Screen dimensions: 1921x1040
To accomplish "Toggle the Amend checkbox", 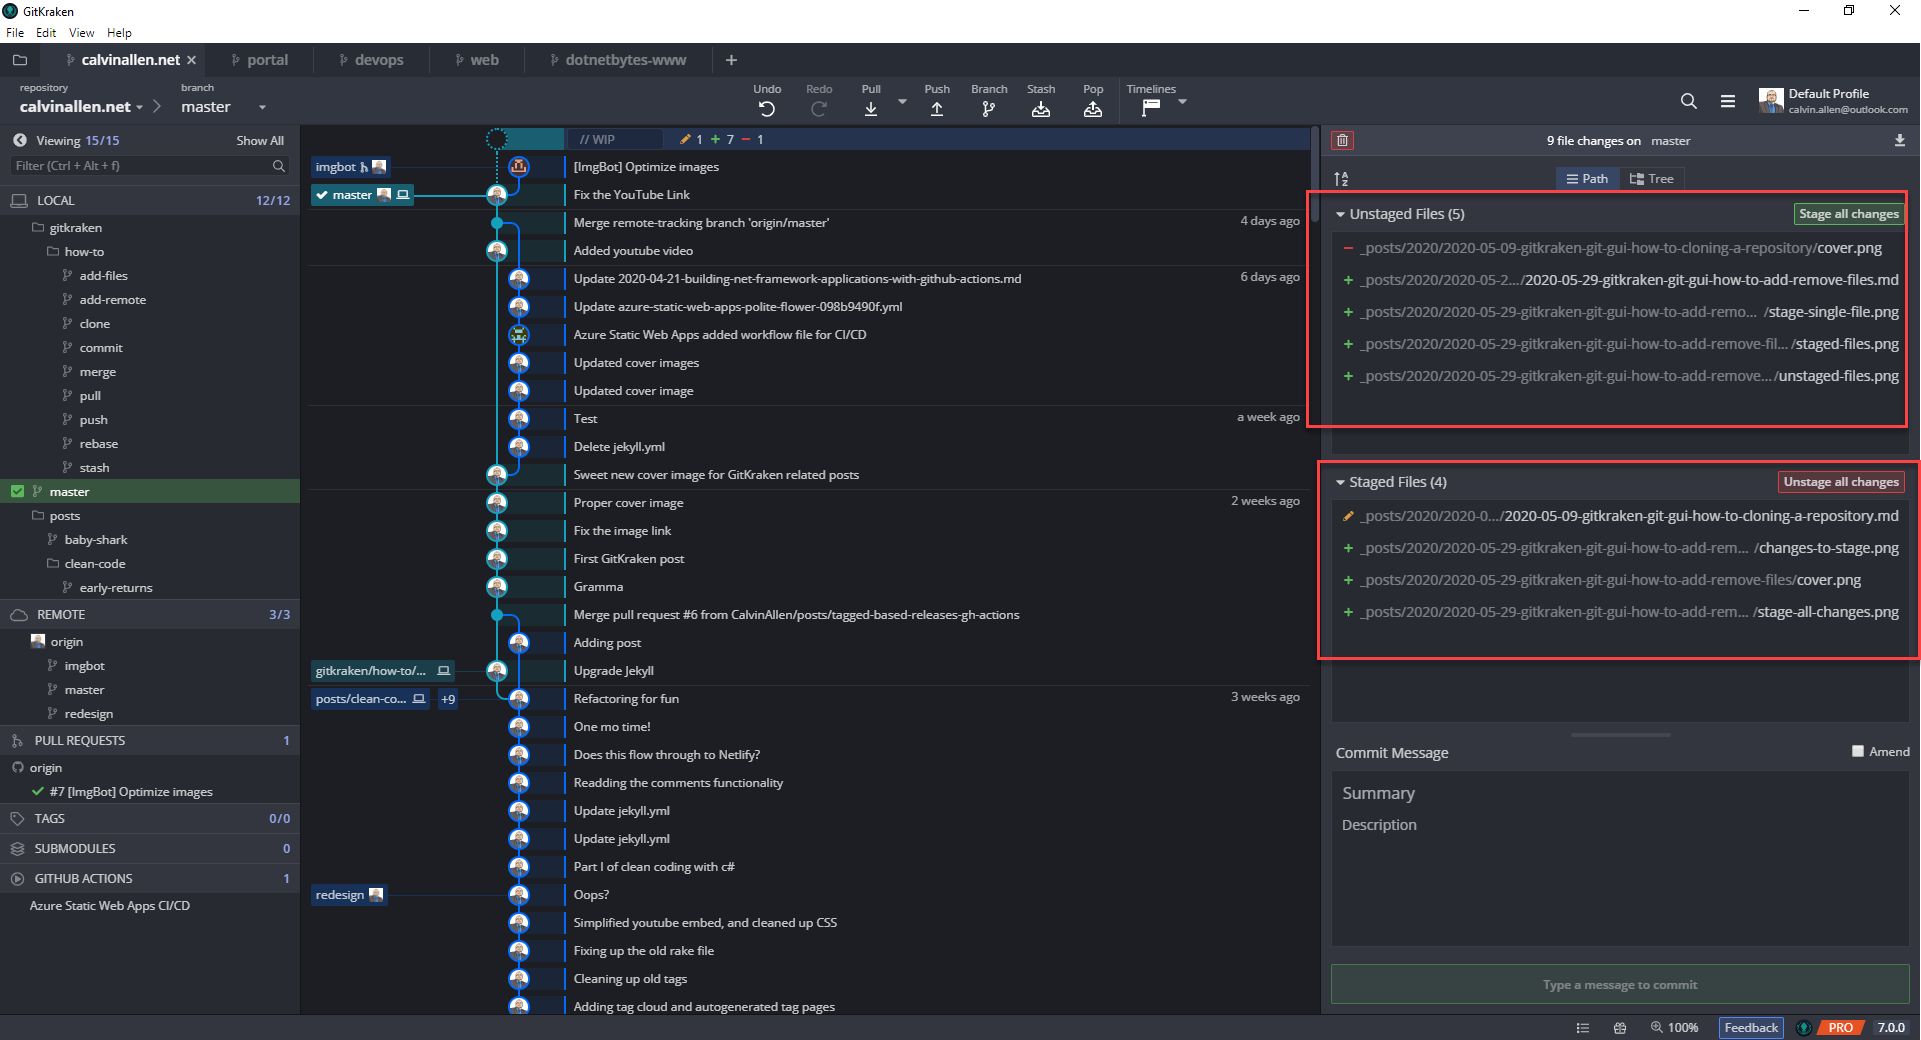I will click(1858, 751).
